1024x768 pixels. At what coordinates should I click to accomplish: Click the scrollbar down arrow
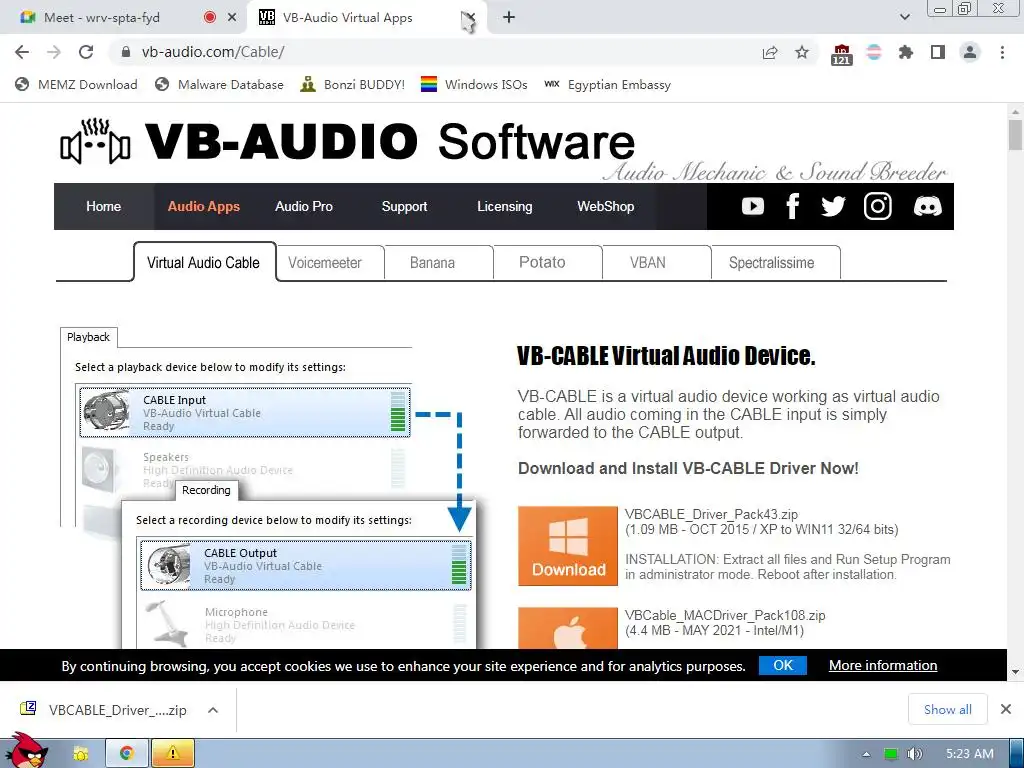click(1015, 671)
